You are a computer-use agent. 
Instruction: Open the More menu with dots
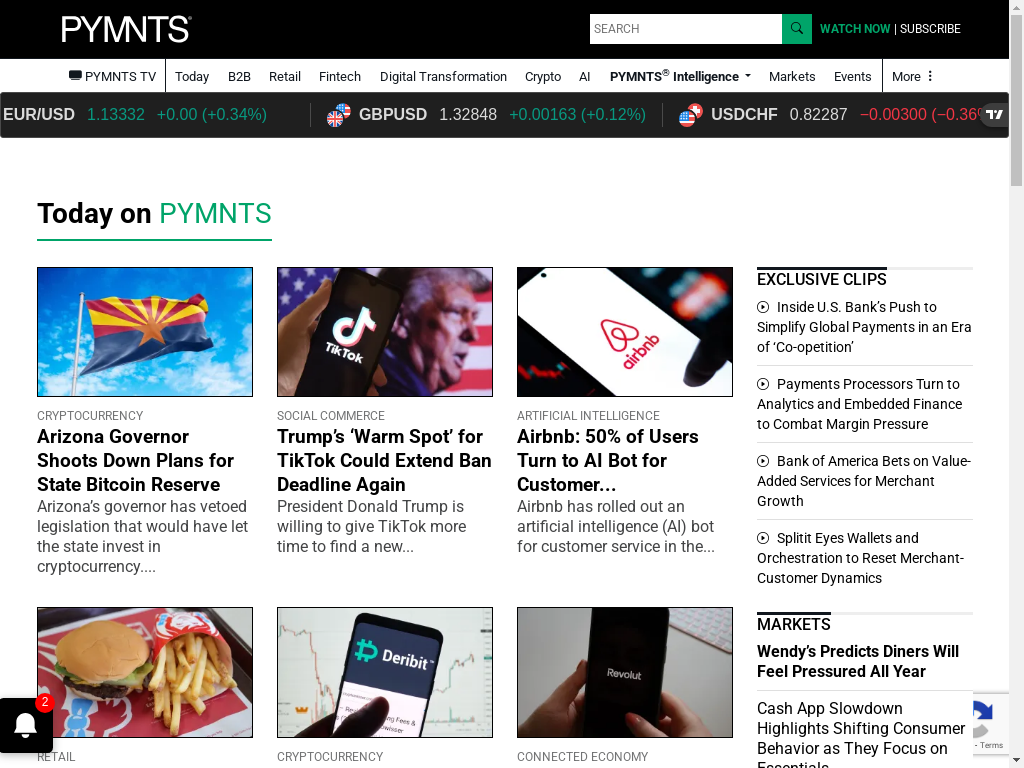912,76
